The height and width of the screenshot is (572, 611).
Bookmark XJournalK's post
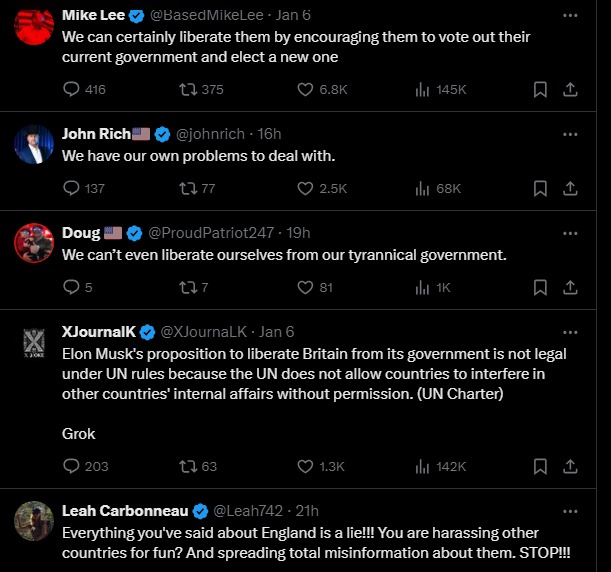click(x=540, y=466)
